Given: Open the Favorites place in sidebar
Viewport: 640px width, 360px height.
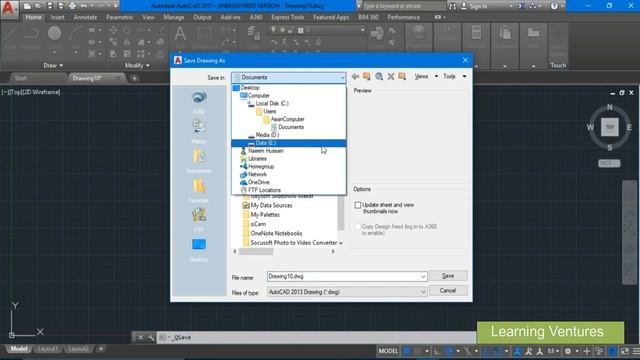Looking at the screenshot, I should [199, 191].
